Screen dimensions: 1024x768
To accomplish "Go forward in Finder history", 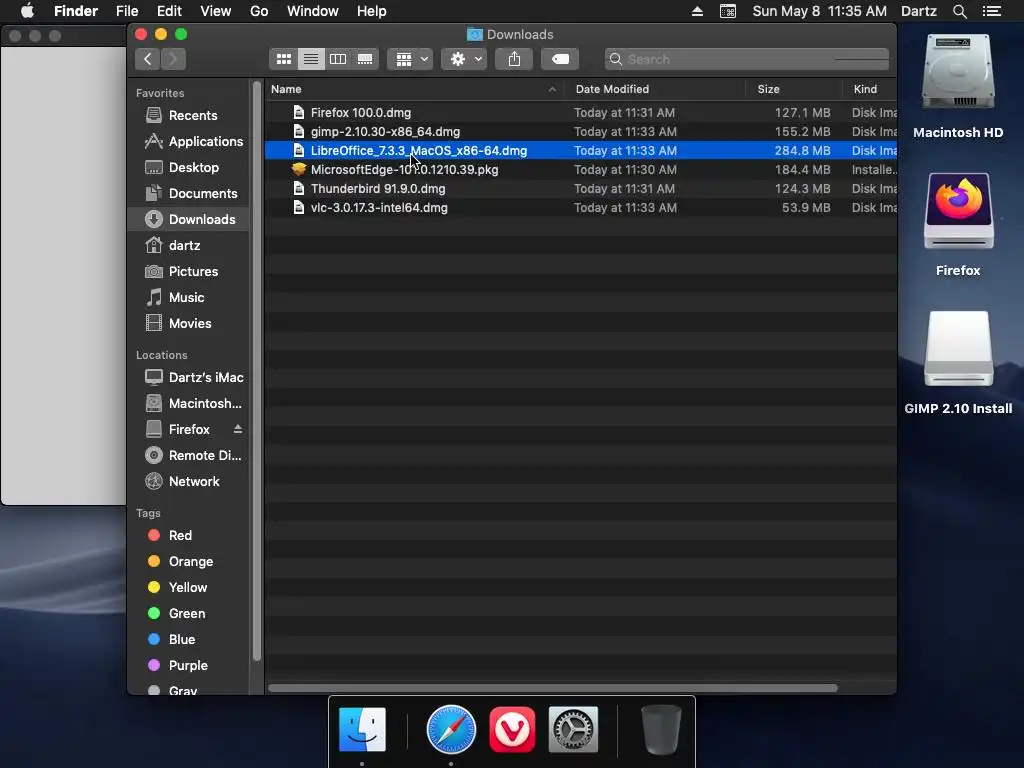I will point(173,59).
